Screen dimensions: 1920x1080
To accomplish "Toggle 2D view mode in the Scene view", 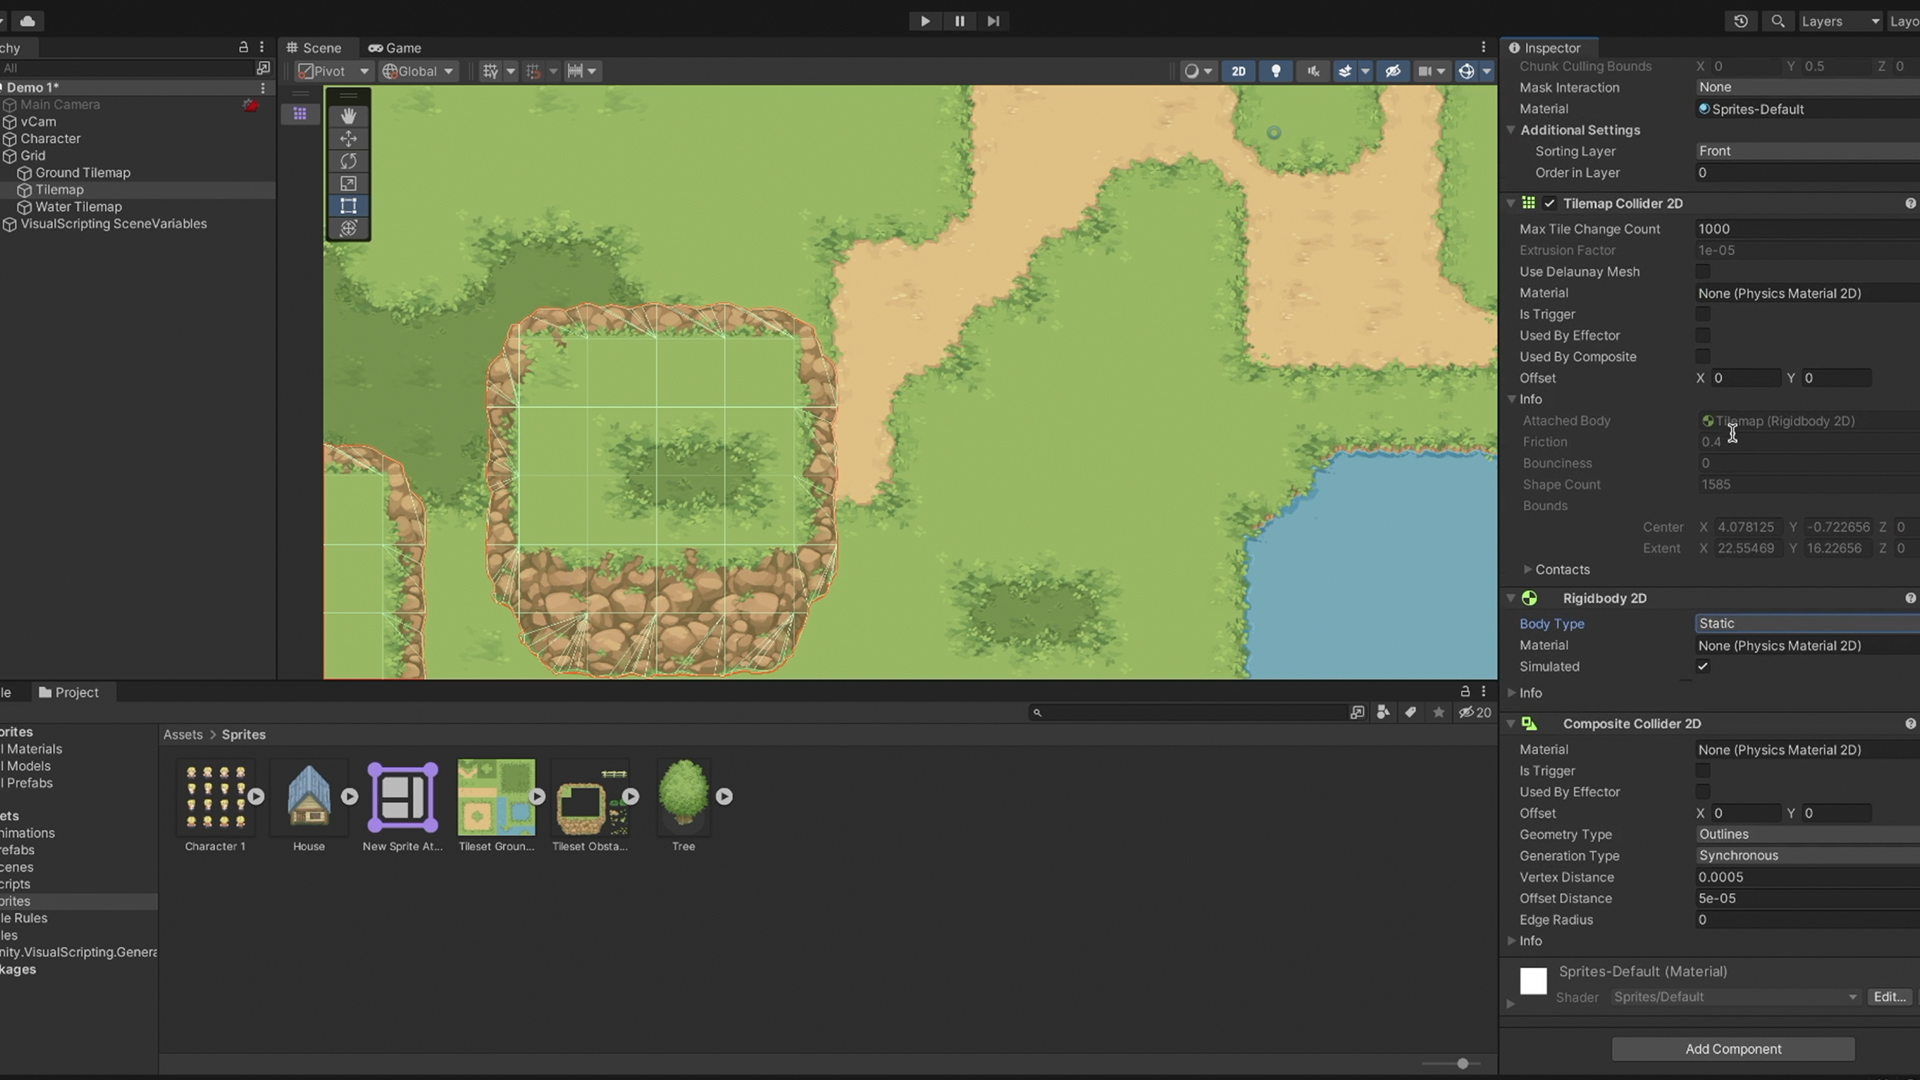I will pyautogui.click(x=1238, y=71).
